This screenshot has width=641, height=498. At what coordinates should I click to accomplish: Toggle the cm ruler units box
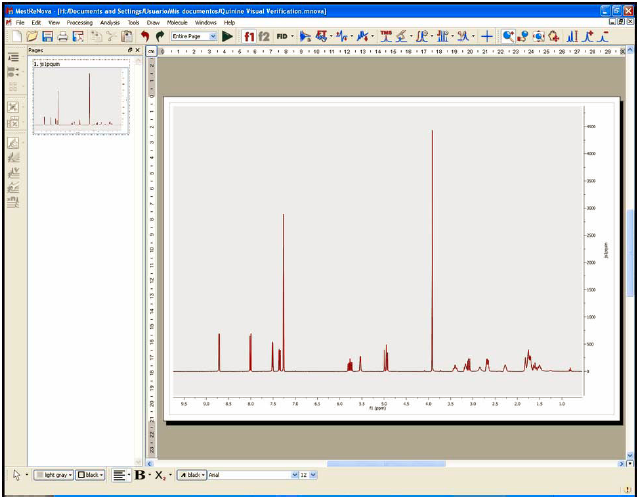point(151,52)
